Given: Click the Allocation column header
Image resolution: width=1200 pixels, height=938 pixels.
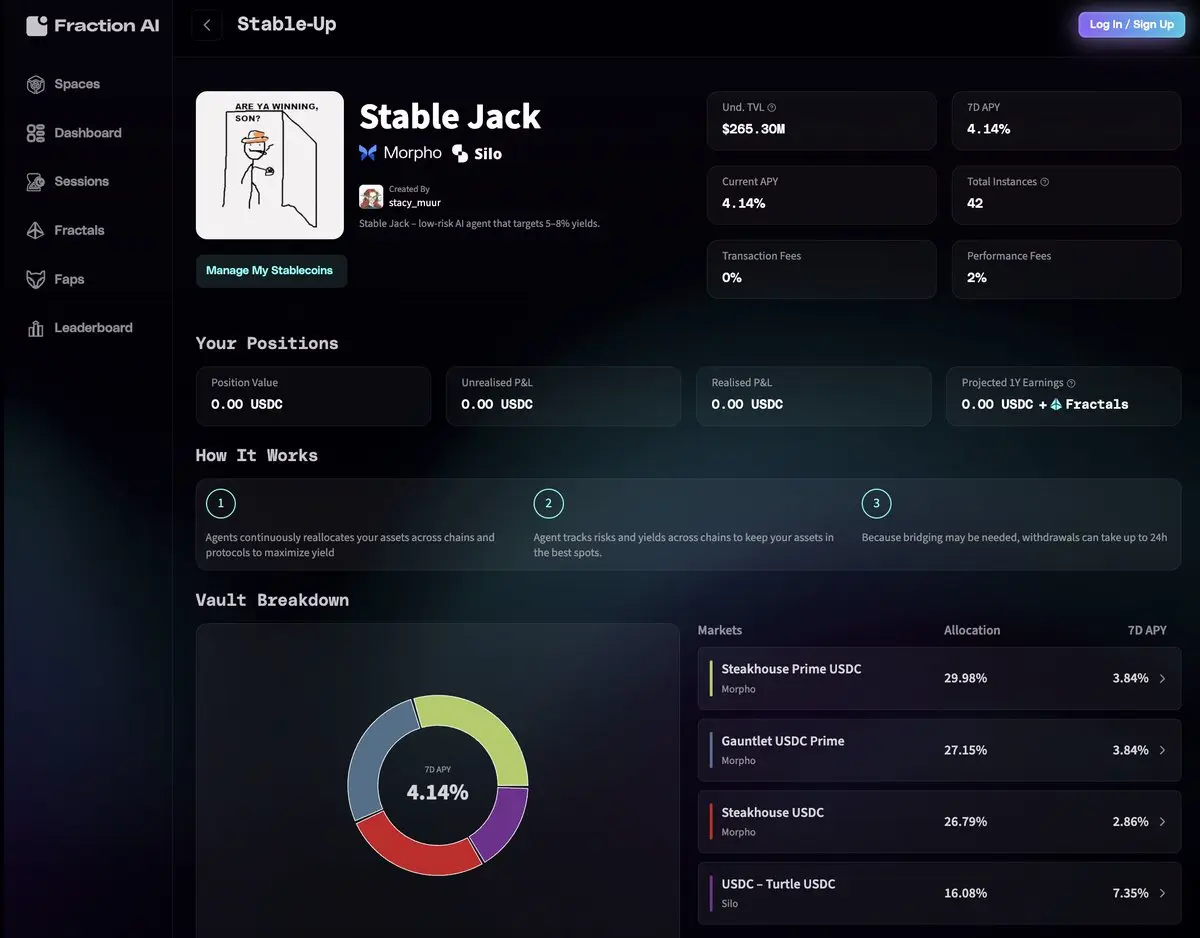Looking at the screenshot, I should [972, 630].
